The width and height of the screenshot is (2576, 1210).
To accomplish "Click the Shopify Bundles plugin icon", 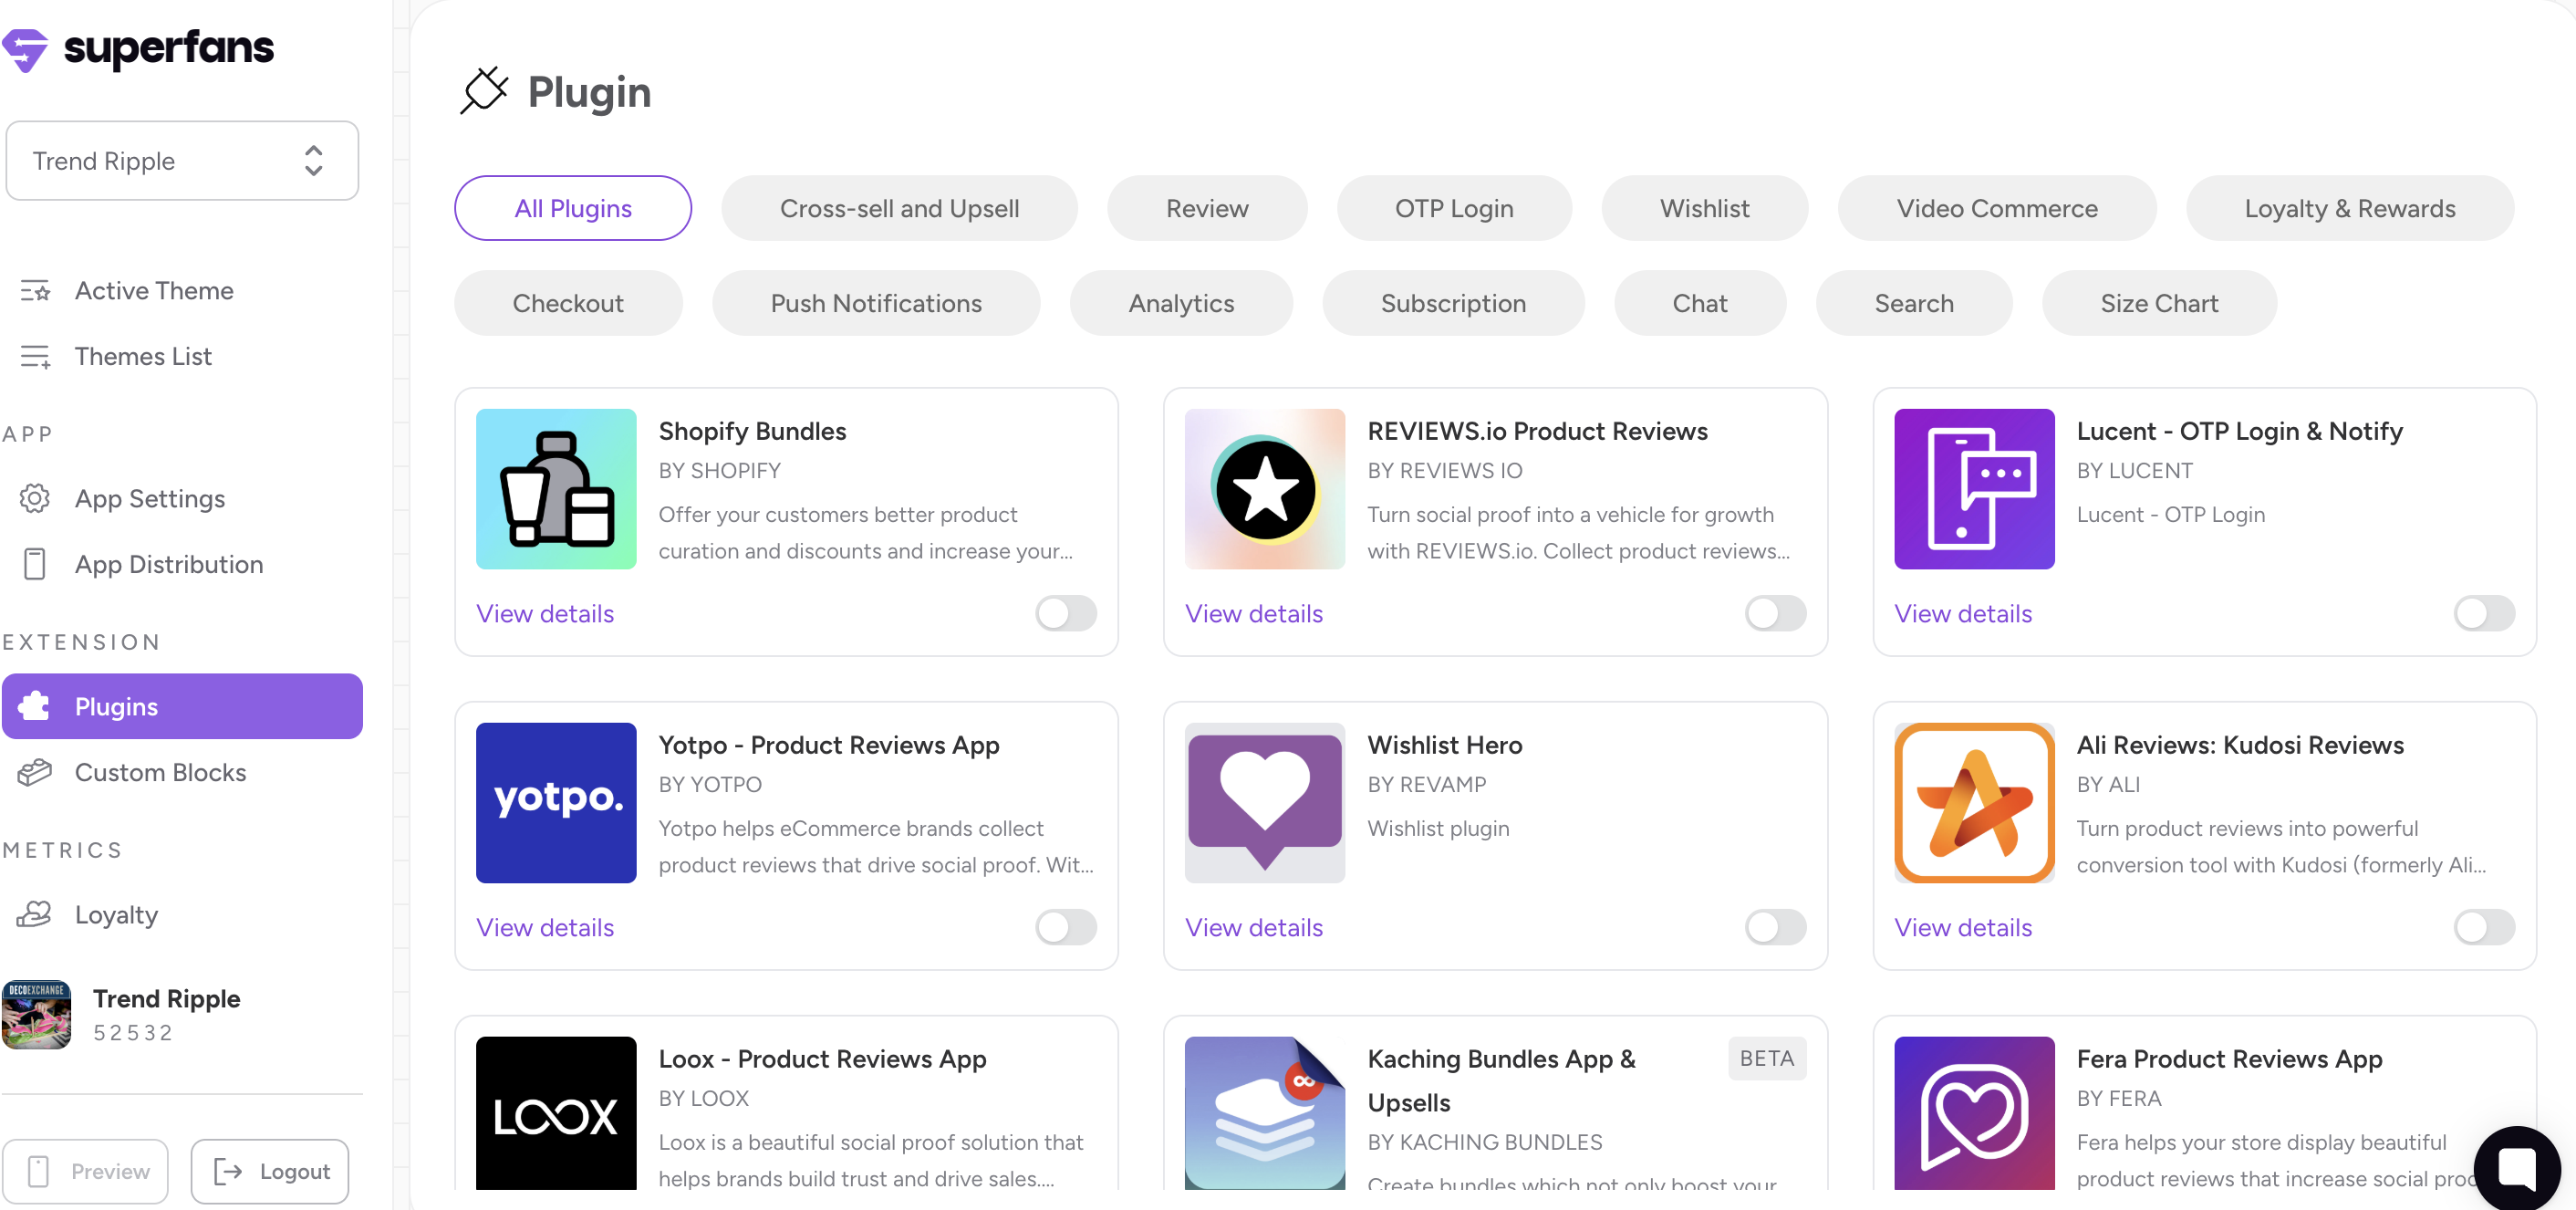I will (556, 489).
